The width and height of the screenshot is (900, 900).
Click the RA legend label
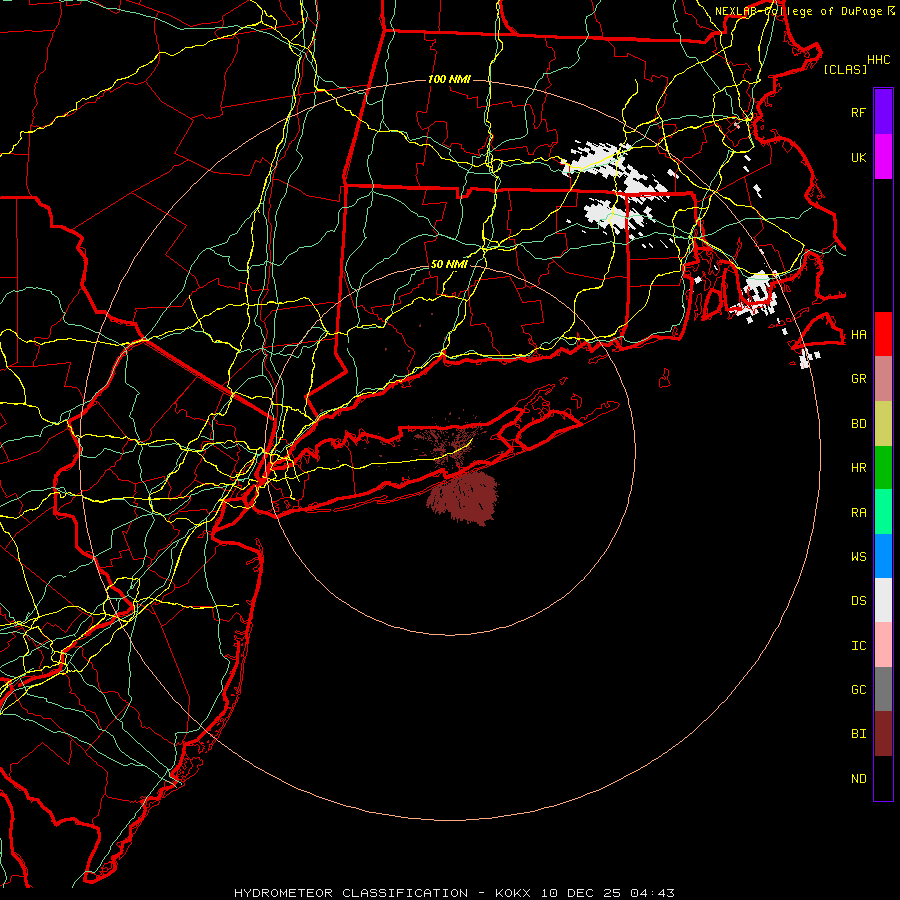coord(858,513)
